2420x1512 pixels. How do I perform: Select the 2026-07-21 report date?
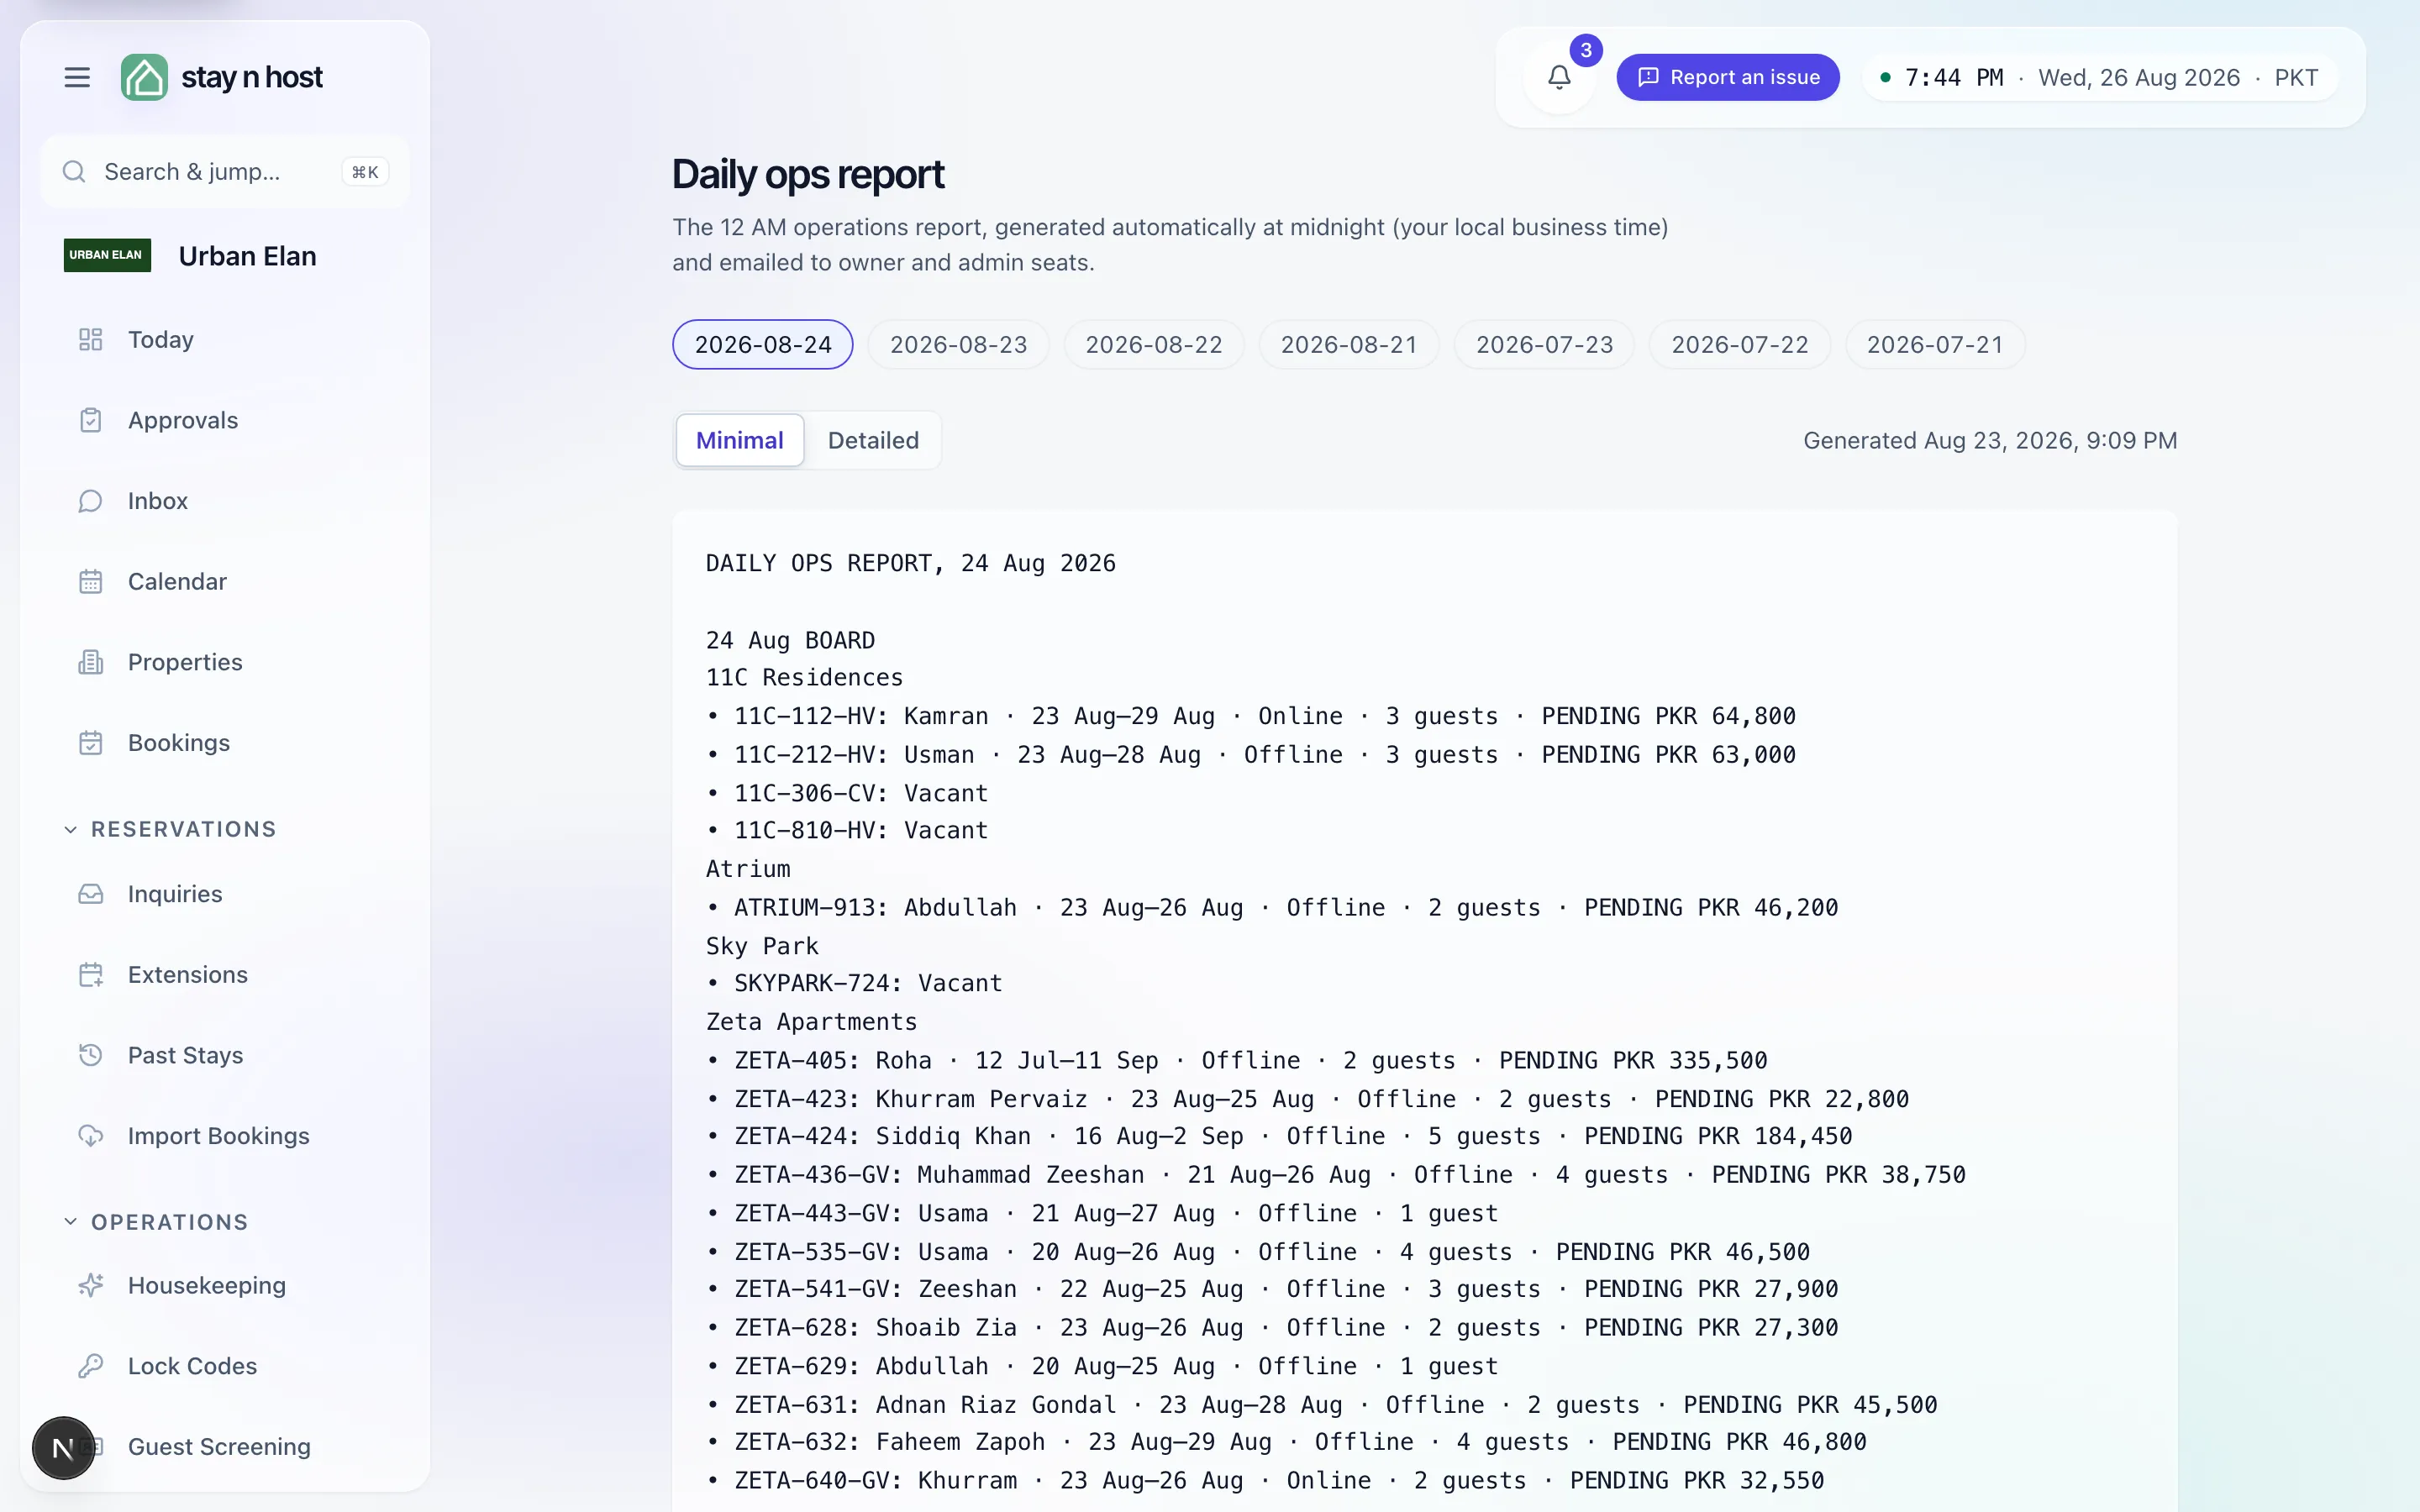[x=1935, y=345]
